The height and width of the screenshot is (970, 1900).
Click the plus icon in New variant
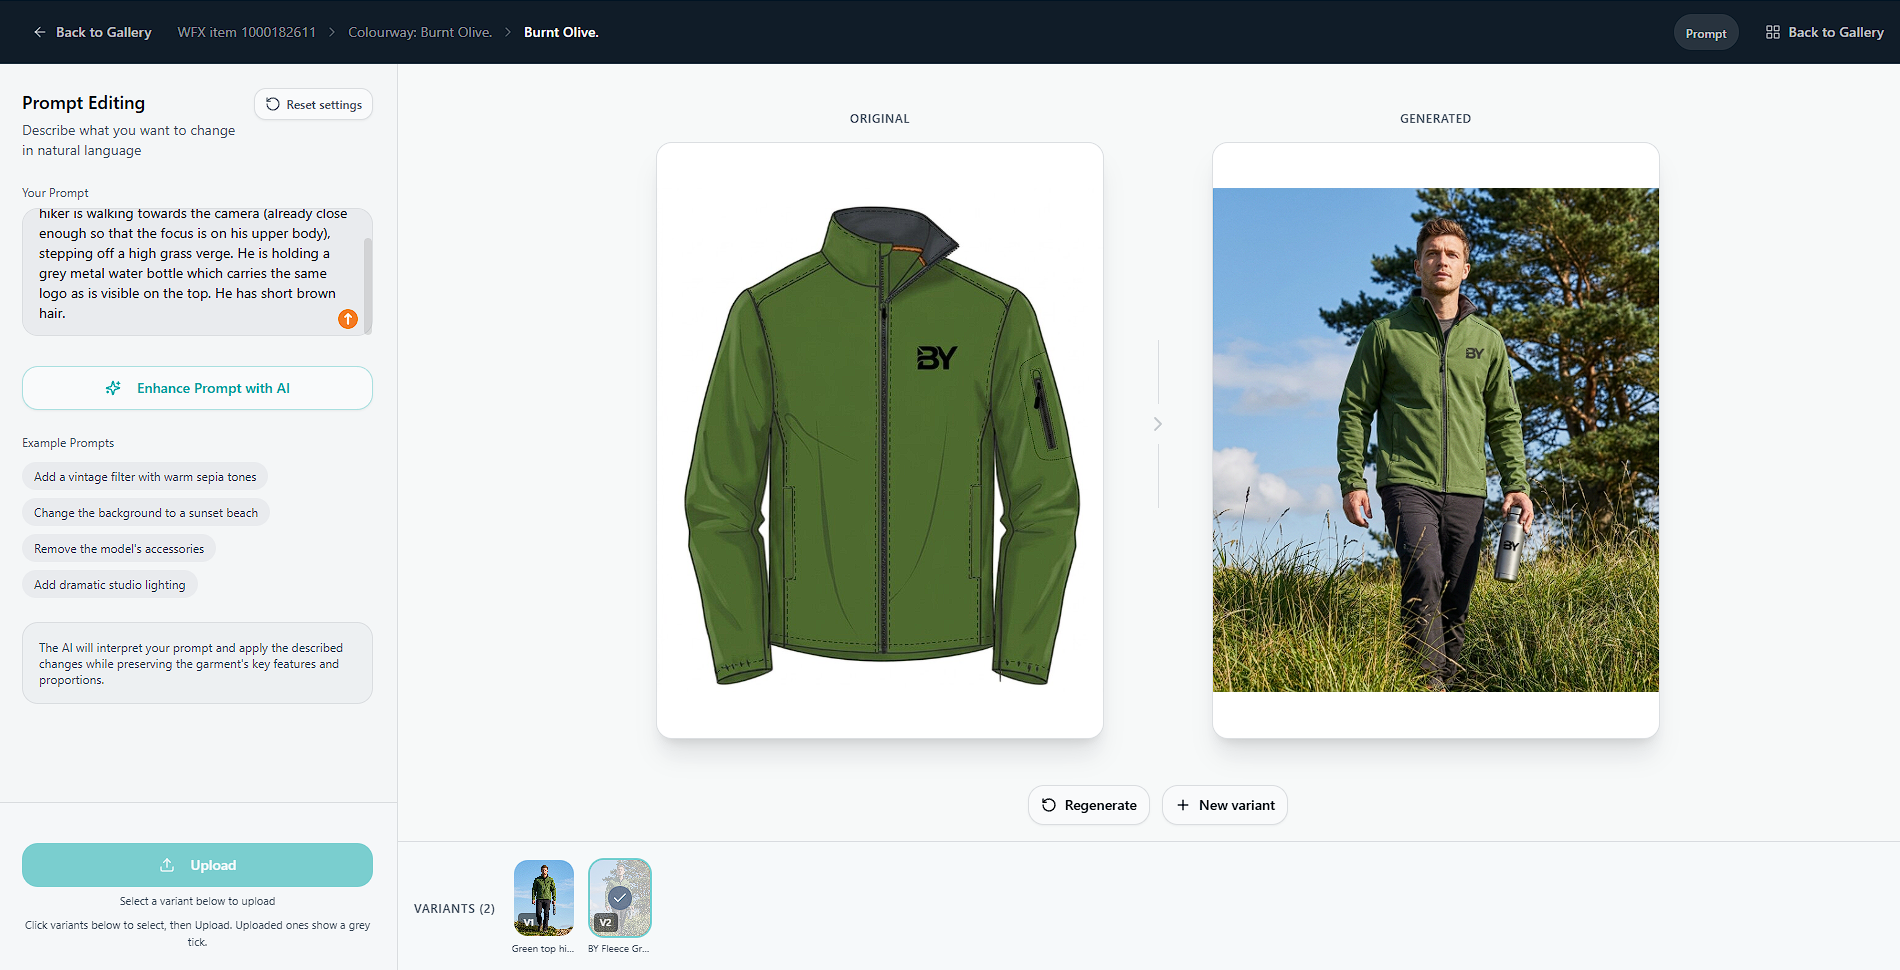coord(1183,805)
